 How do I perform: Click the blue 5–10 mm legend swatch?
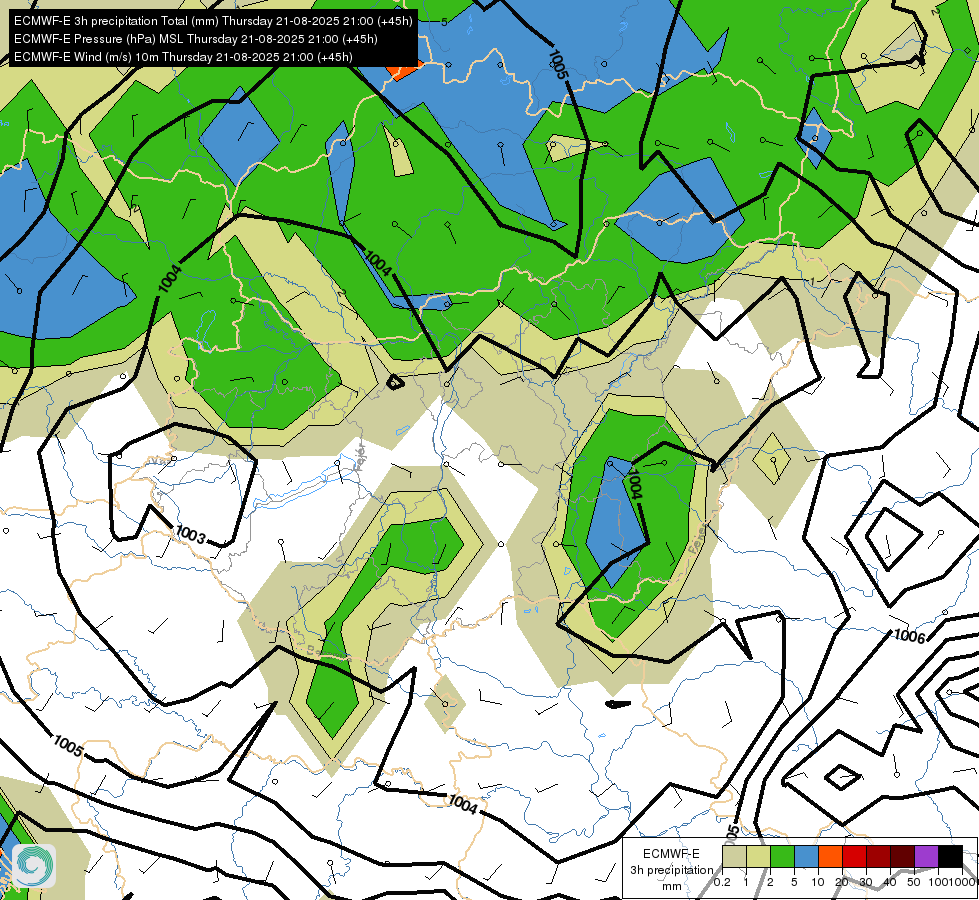(x=806, y=856)
